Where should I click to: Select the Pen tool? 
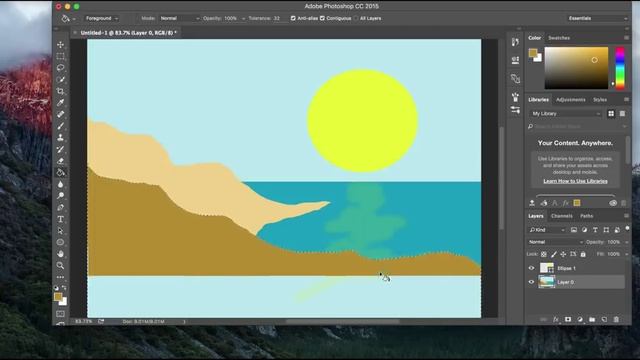(x=60, y=207)
